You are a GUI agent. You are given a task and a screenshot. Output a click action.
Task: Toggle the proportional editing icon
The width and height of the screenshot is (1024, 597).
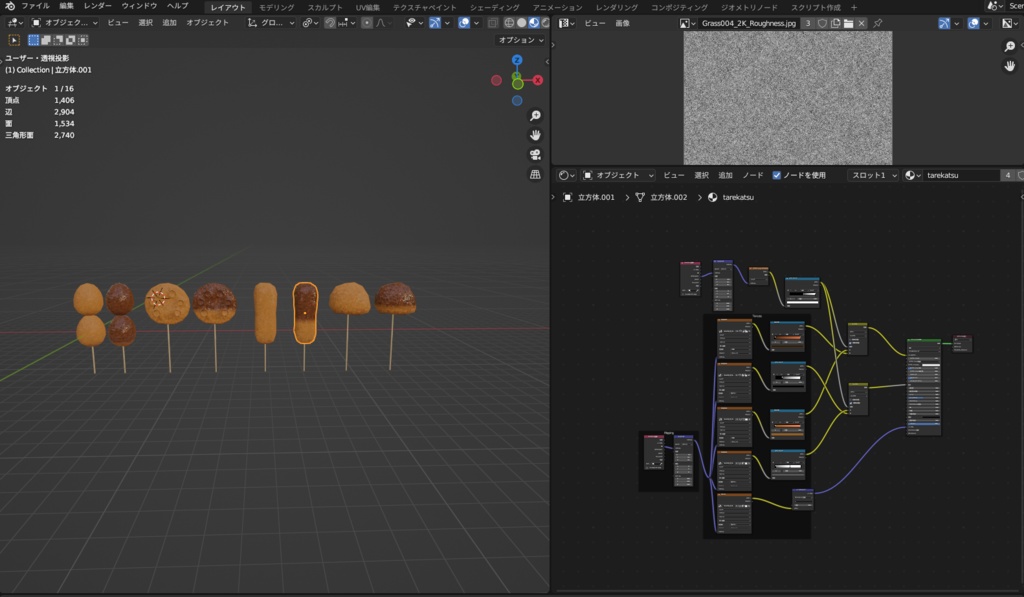point(366,25)
